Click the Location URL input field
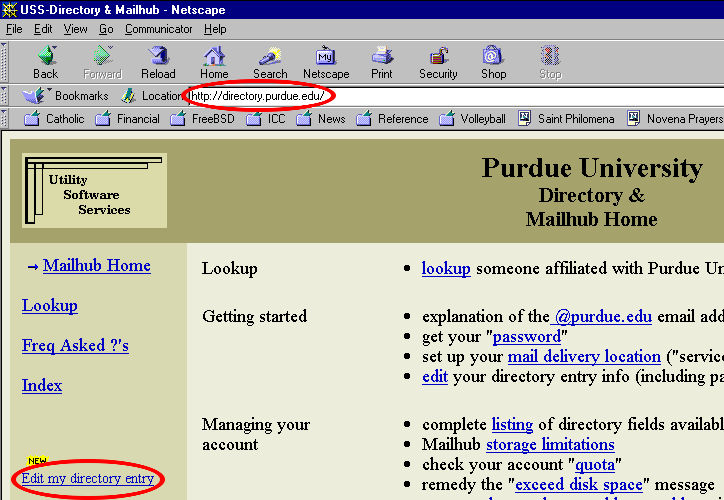The width and height of the screenshot is (724, 500). coord(456,96)
